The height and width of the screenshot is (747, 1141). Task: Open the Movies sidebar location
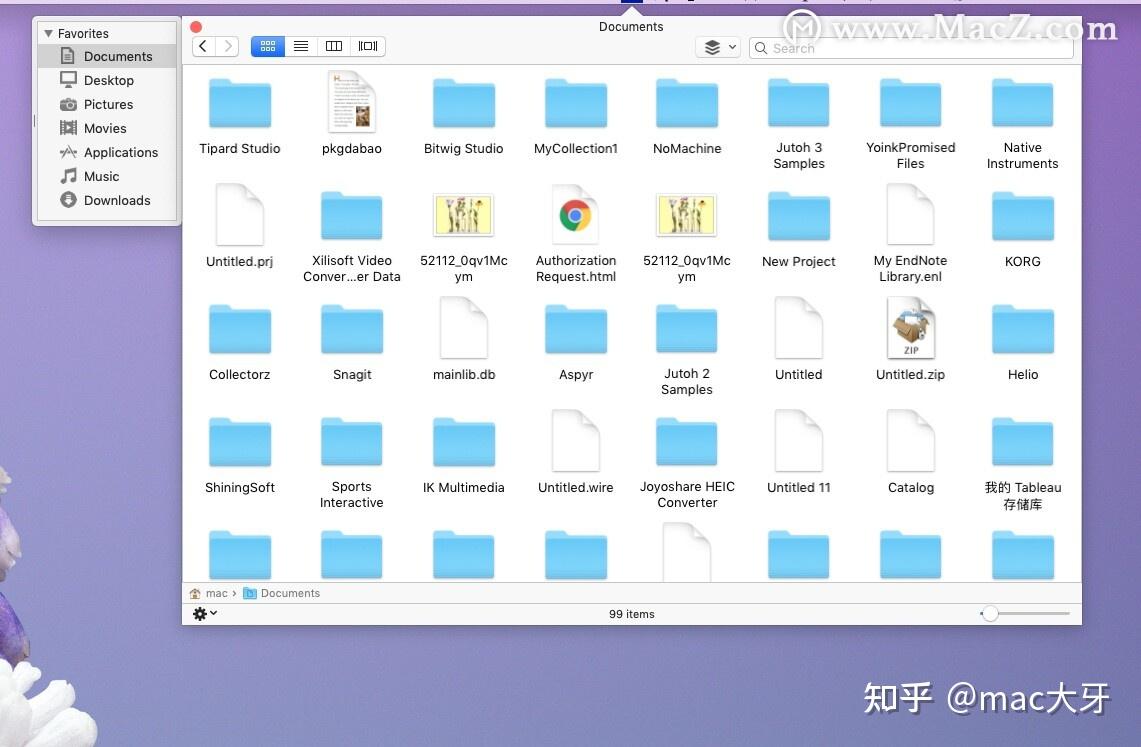(103, 128)
